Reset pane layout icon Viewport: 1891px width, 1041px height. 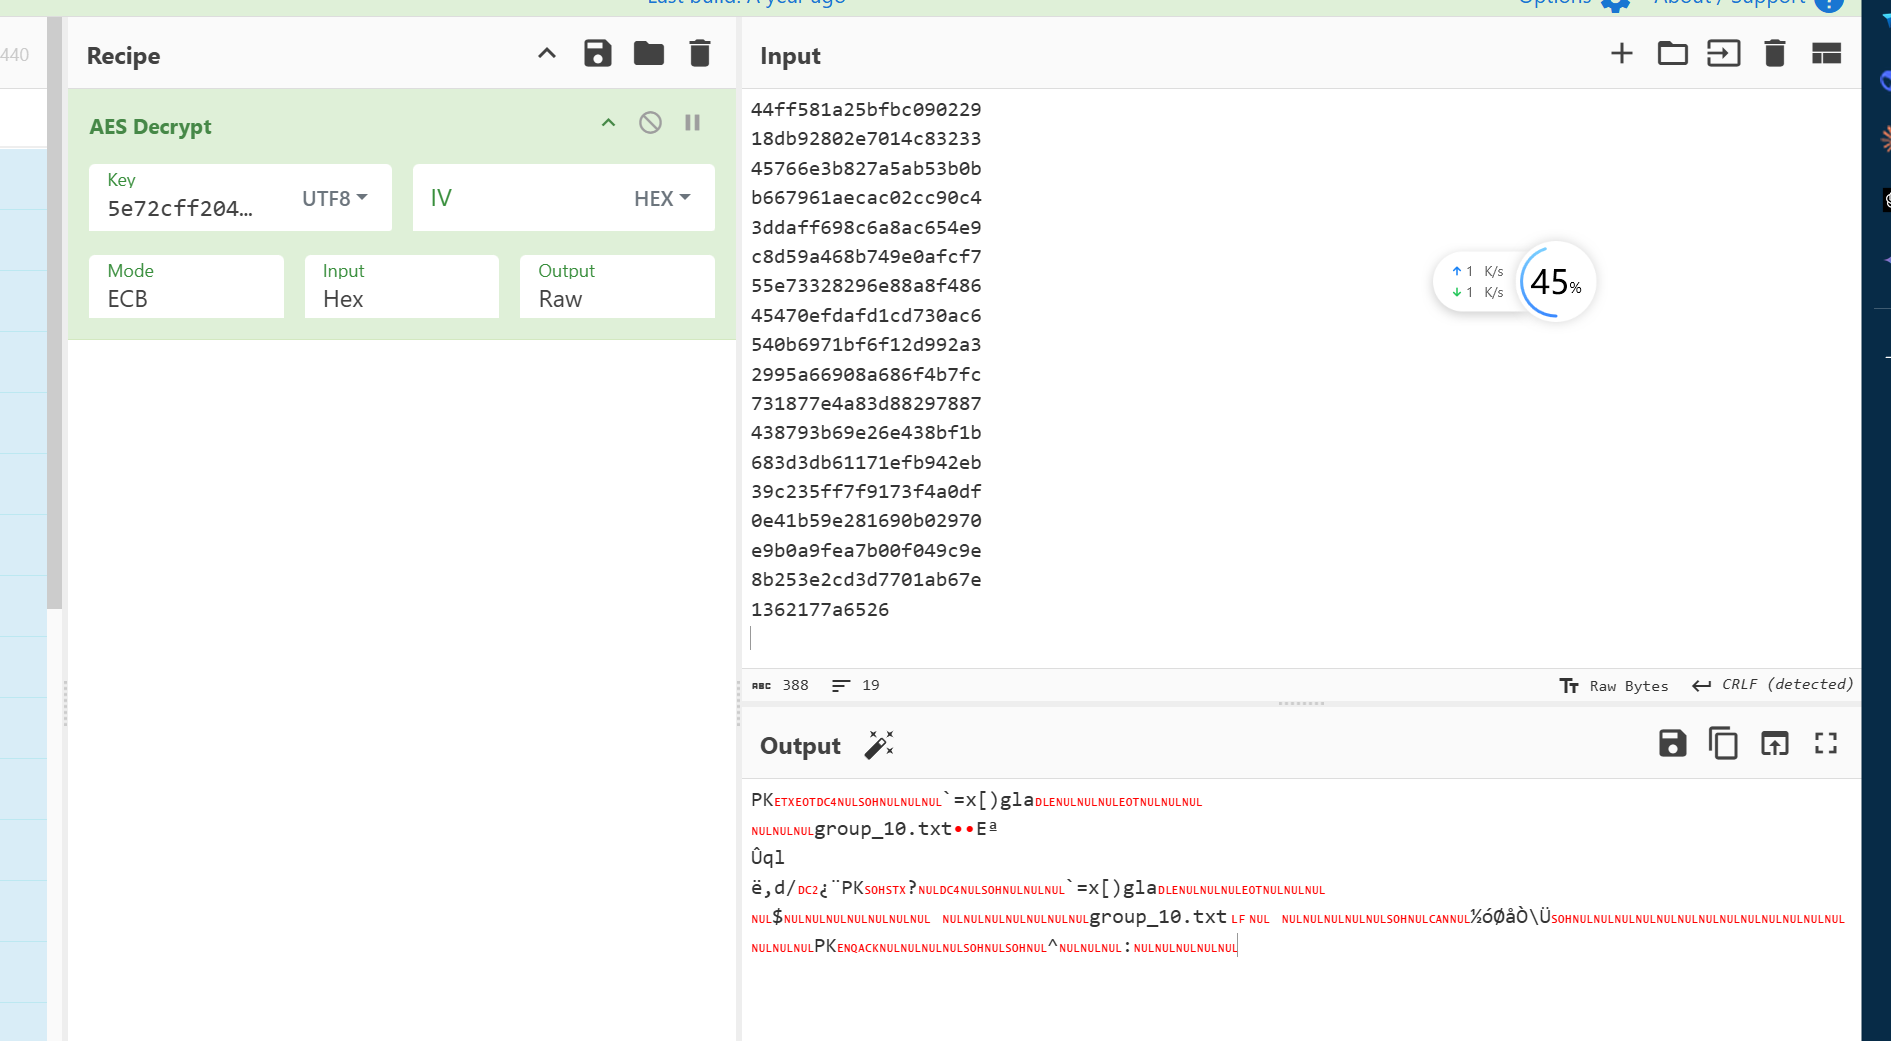point(1826,54)
